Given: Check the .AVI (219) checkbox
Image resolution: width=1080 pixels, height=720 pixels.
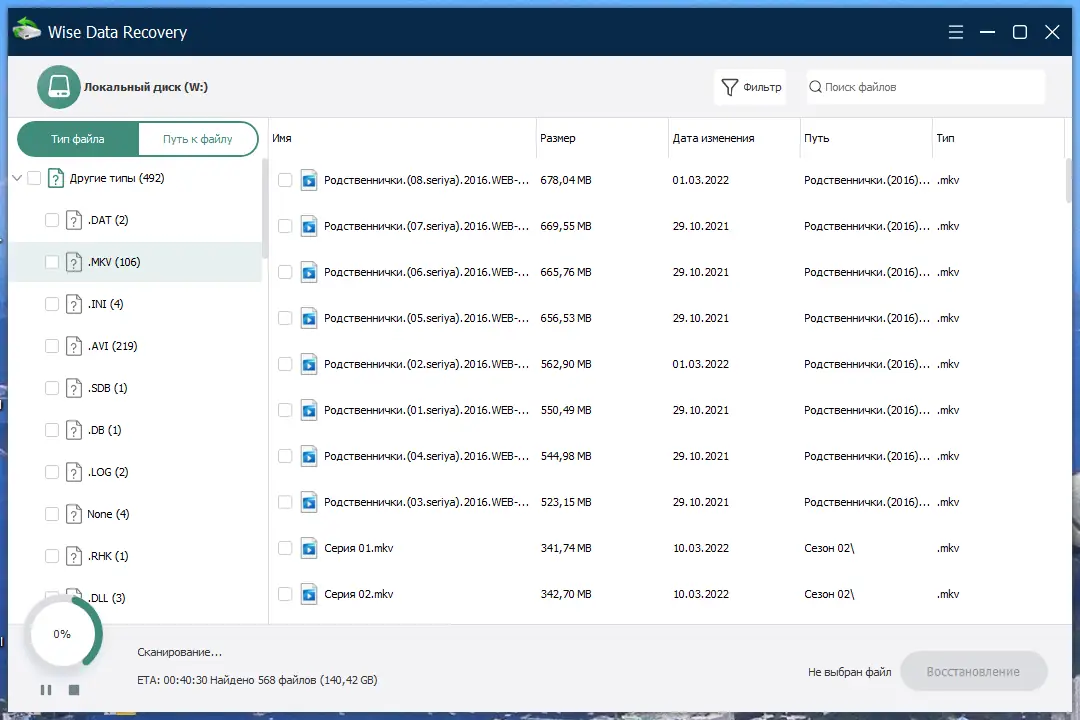Looking at the screenshot, I should point(52,347).
